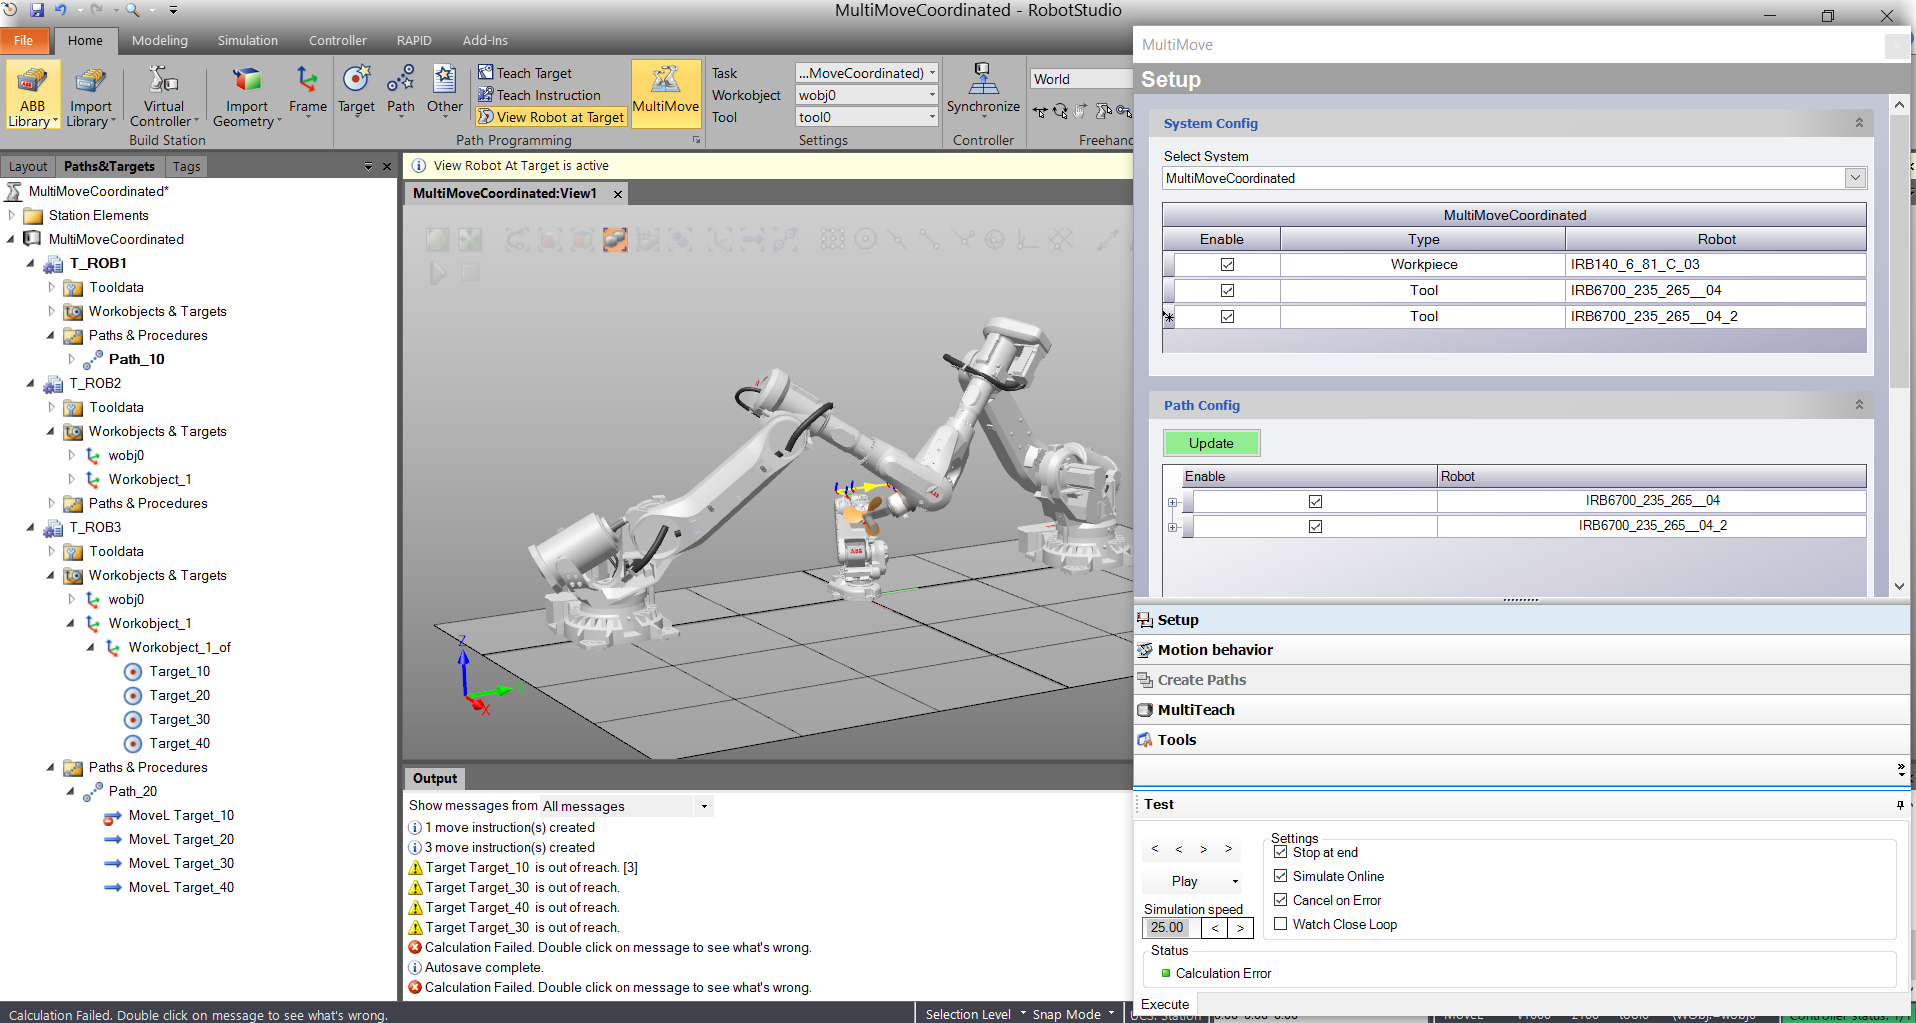Expand the Station Elements folder
The height and width of the screenshot is (1023, 1916).
(12, 215)
